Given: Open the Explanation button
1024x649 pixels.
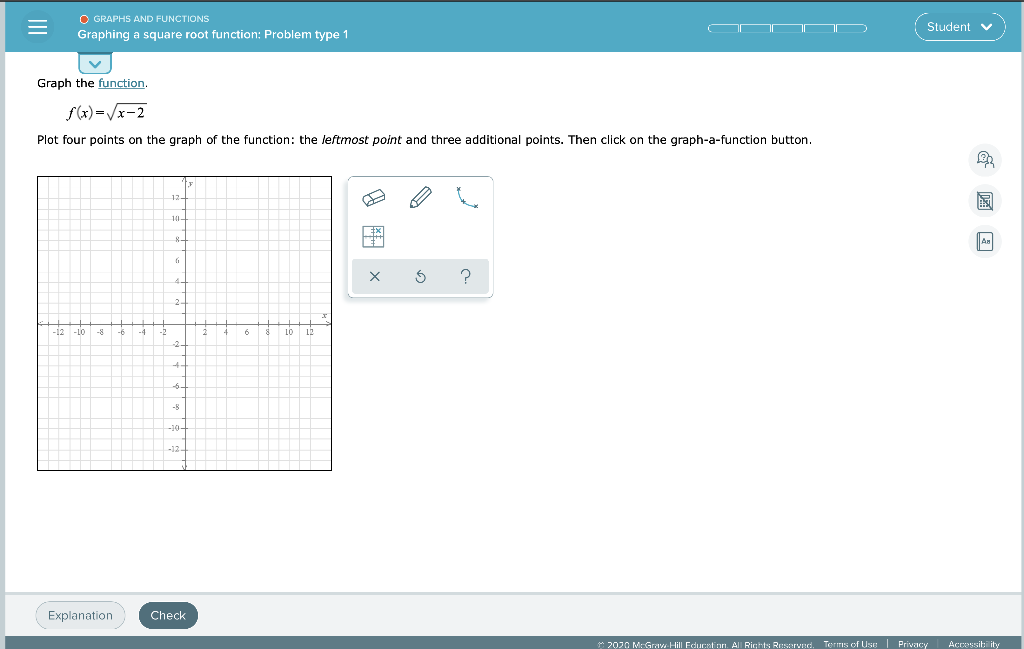Looking at the screenshot, I should pyautogui.click(x=80, y=615).
